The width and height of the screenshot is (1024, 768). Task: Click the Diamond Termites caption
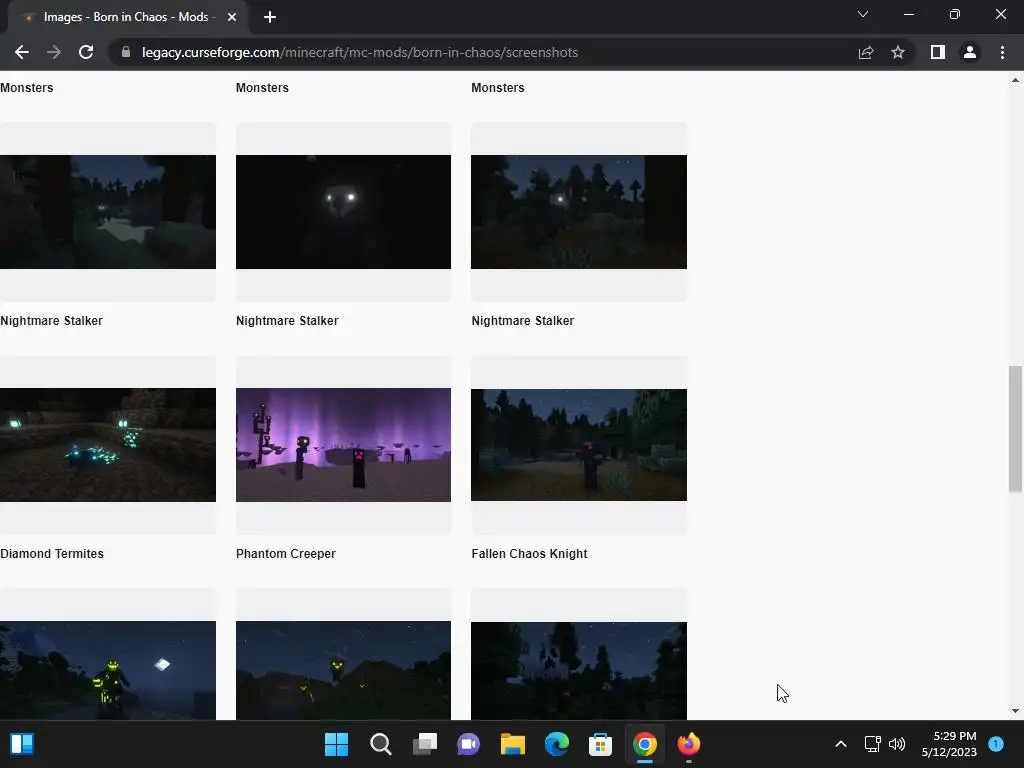[52, 554]
